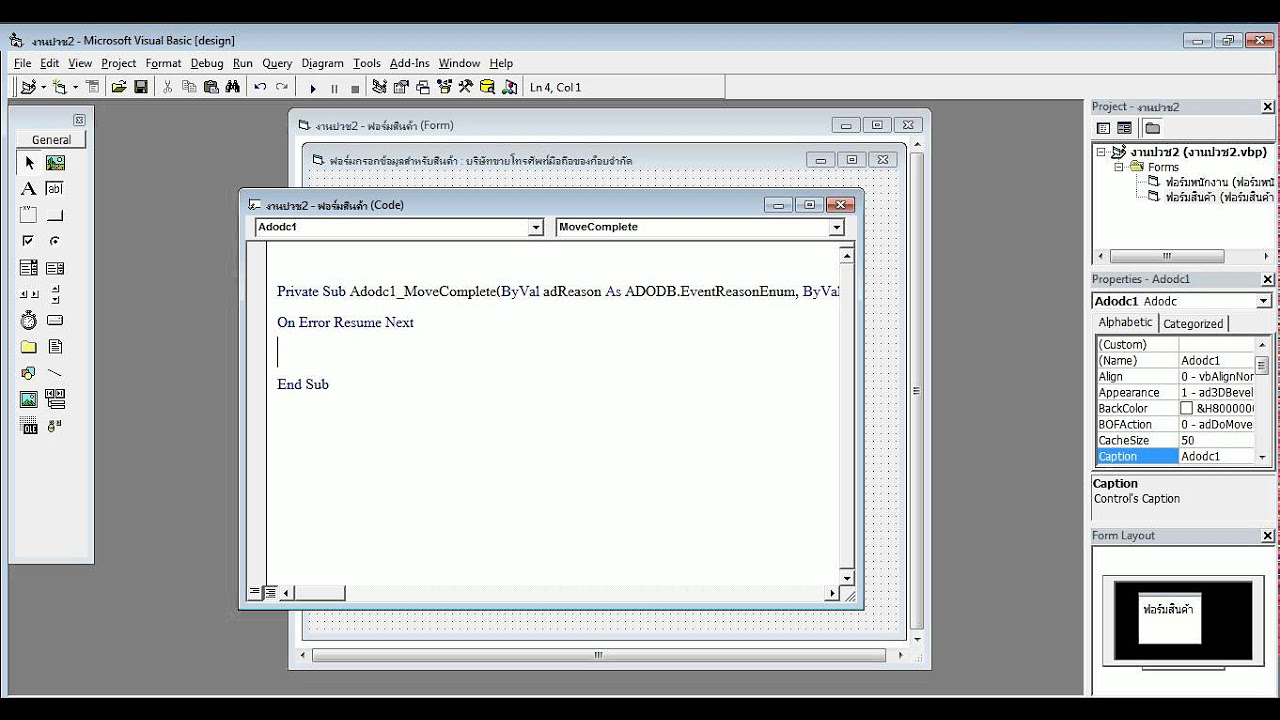Open the File menu
This screenshot has height=720, width=1280.
(22, 63)
